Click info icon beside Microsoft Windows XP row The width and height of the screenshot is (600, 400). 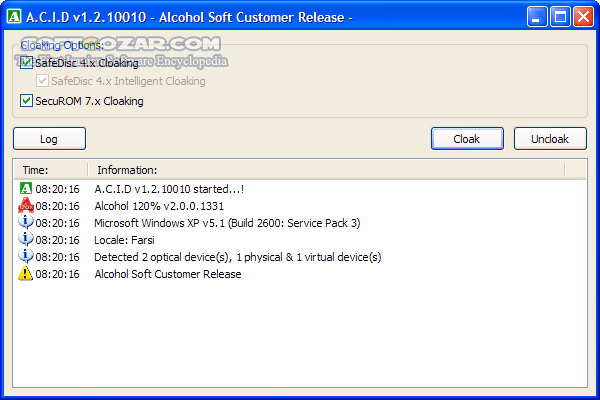point(26,223)
